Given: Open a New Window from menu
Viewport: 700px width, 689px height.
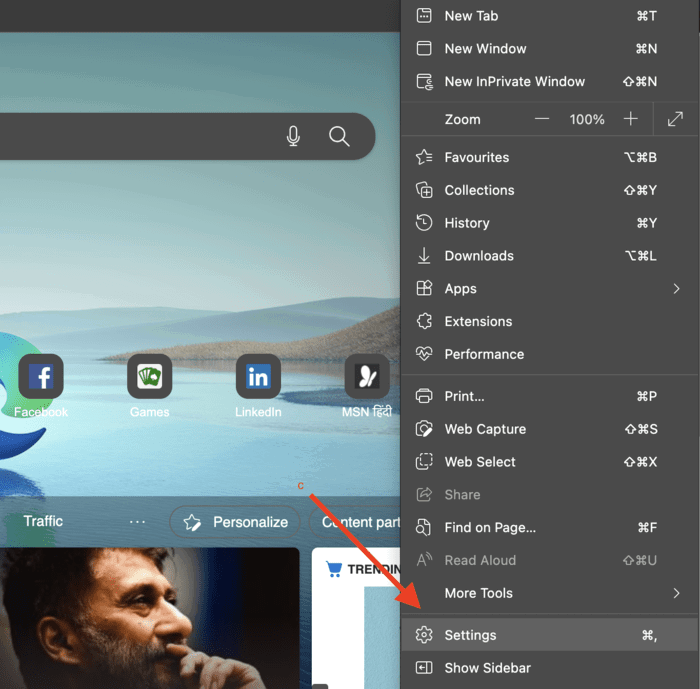Looking at the screenshot, I should click(x=550, y=48).
